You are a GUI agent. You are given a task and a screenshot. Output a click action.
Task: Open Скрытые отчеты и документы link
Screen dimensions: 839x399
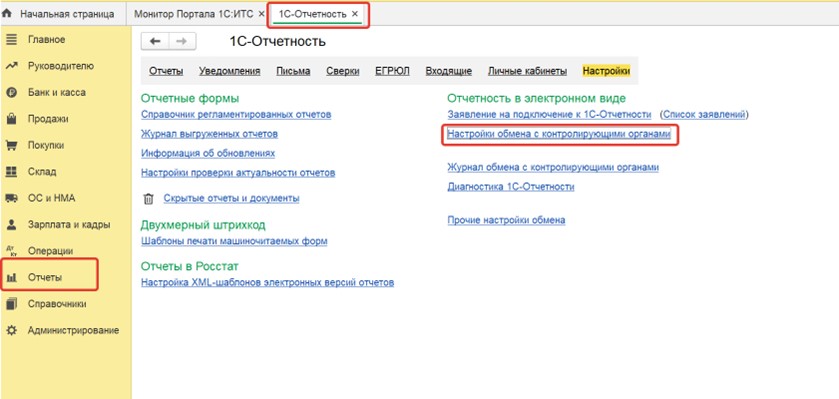point(231,198)
